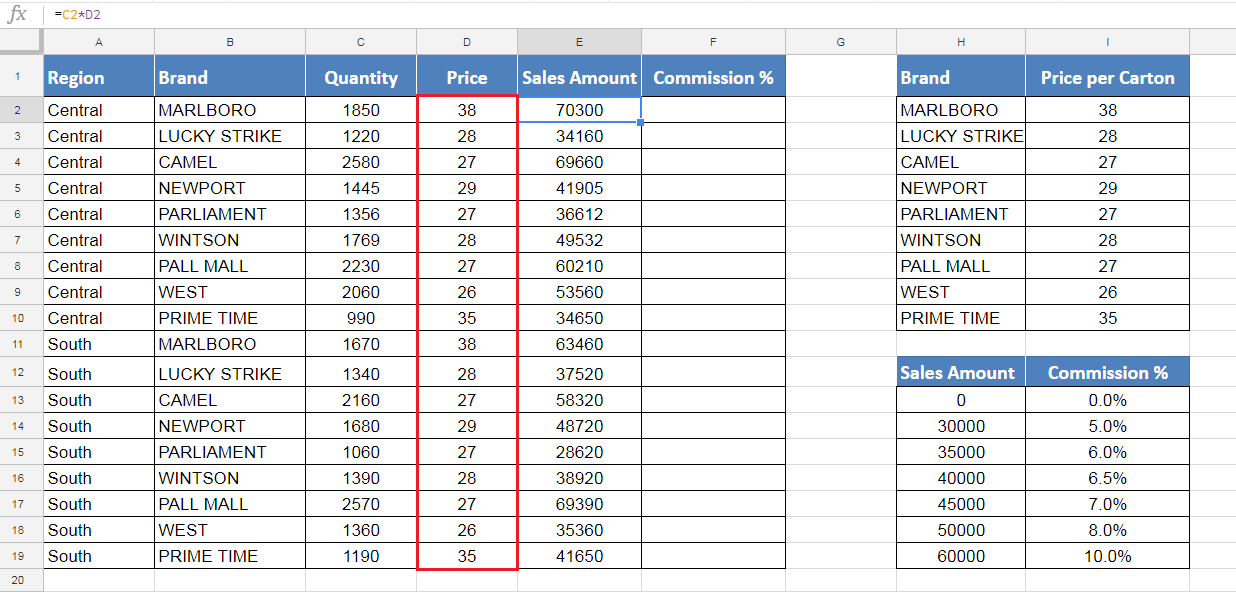Viewport: 1236px width, 592px height.
Task: Select the column D header
Action: (x=467, y=42)
